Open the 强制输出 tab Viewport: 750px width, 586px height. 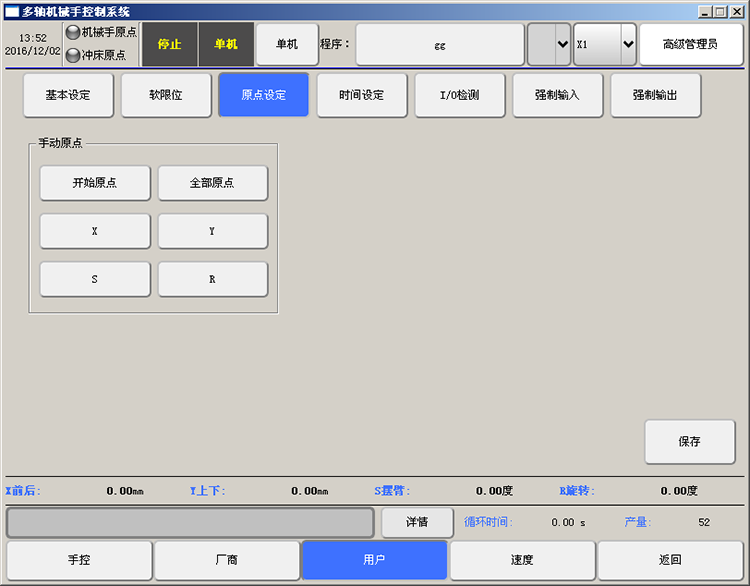tap(655, 95)
